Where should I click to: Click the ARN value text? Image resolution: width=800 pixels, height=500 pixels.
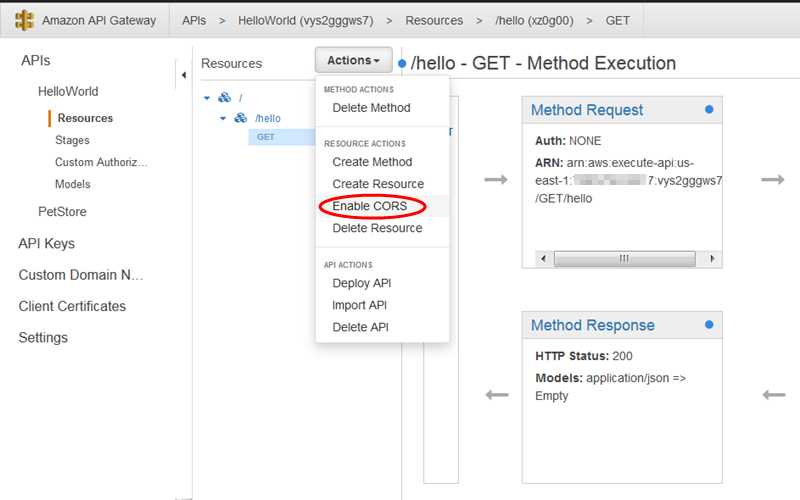point(629,181)
